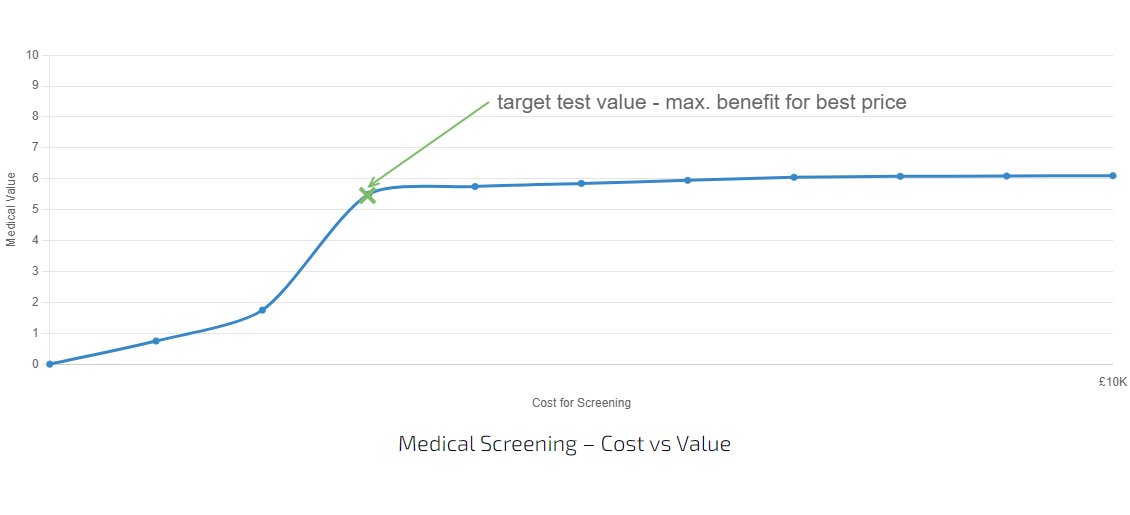
Task: Click the second-to-last data point on the curve
Action: (x=1006, y=176)
